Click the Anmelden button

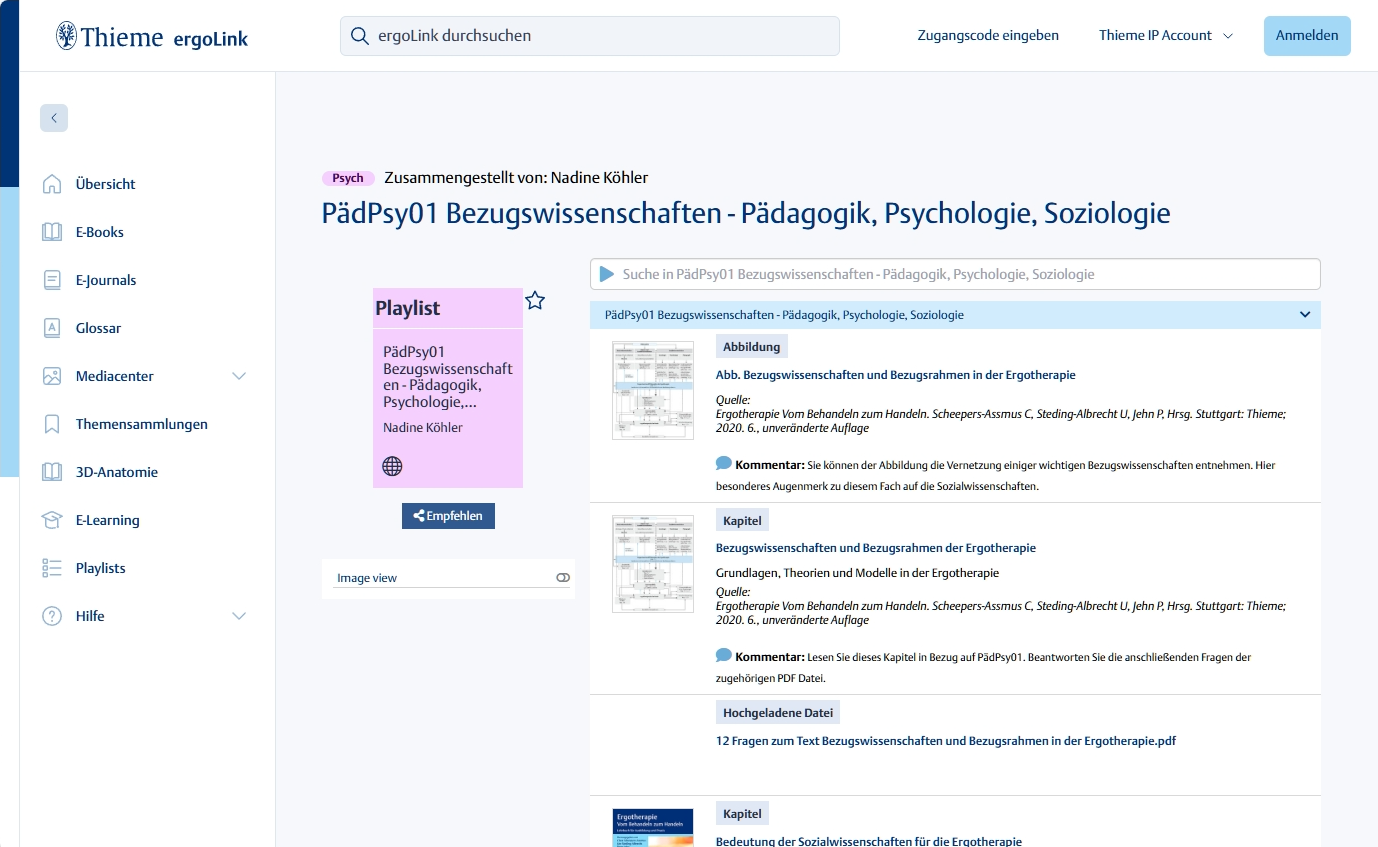click(x=1306, y=35)
